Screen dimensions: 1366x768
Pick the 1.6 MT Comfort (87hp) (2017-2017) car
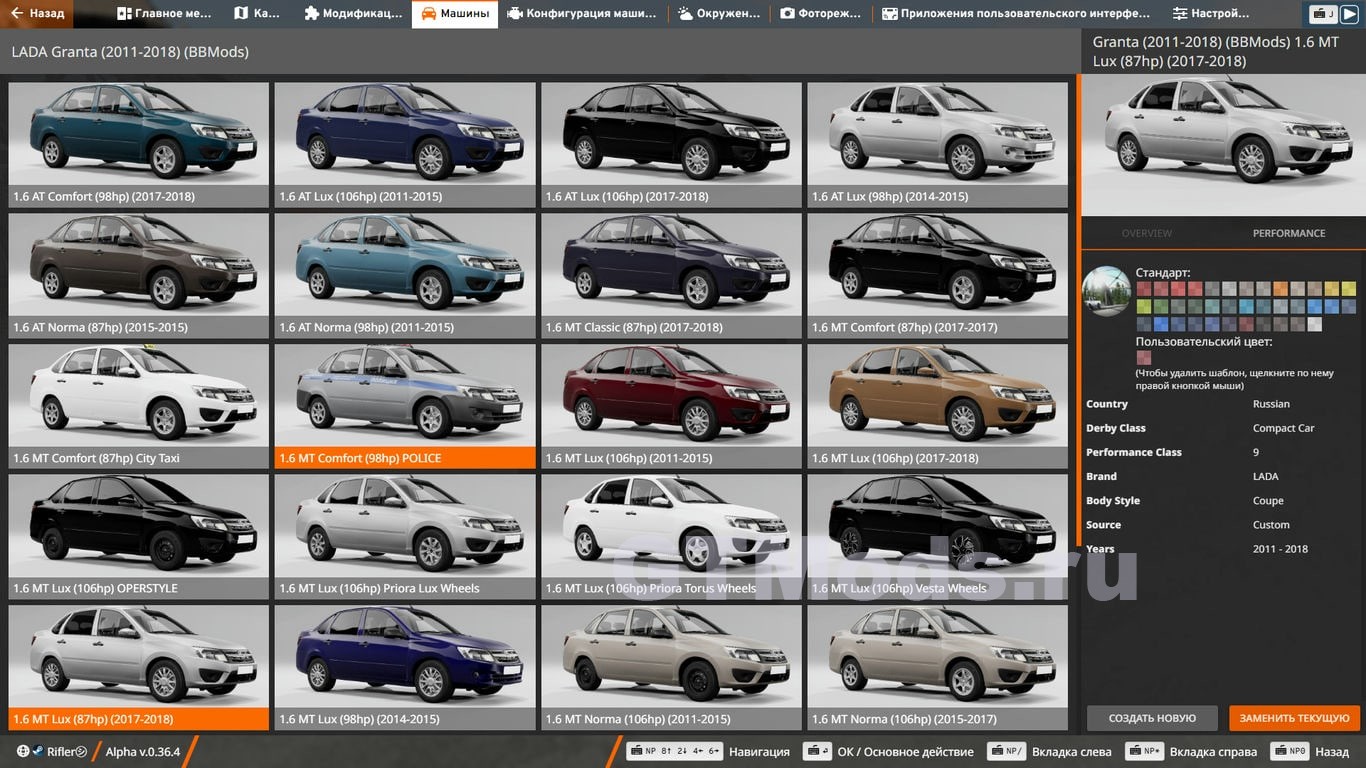click(937, 276)
